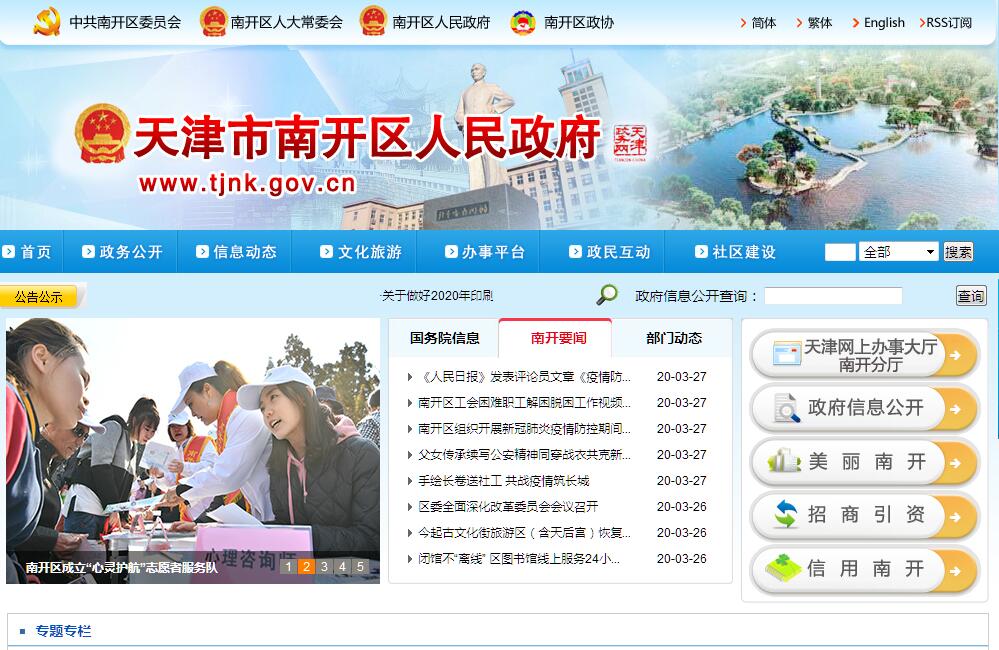This screenshot has height=650, width=999.
Task: Switch to the 国务院信息 tab
Action: (x=444, y=338)
